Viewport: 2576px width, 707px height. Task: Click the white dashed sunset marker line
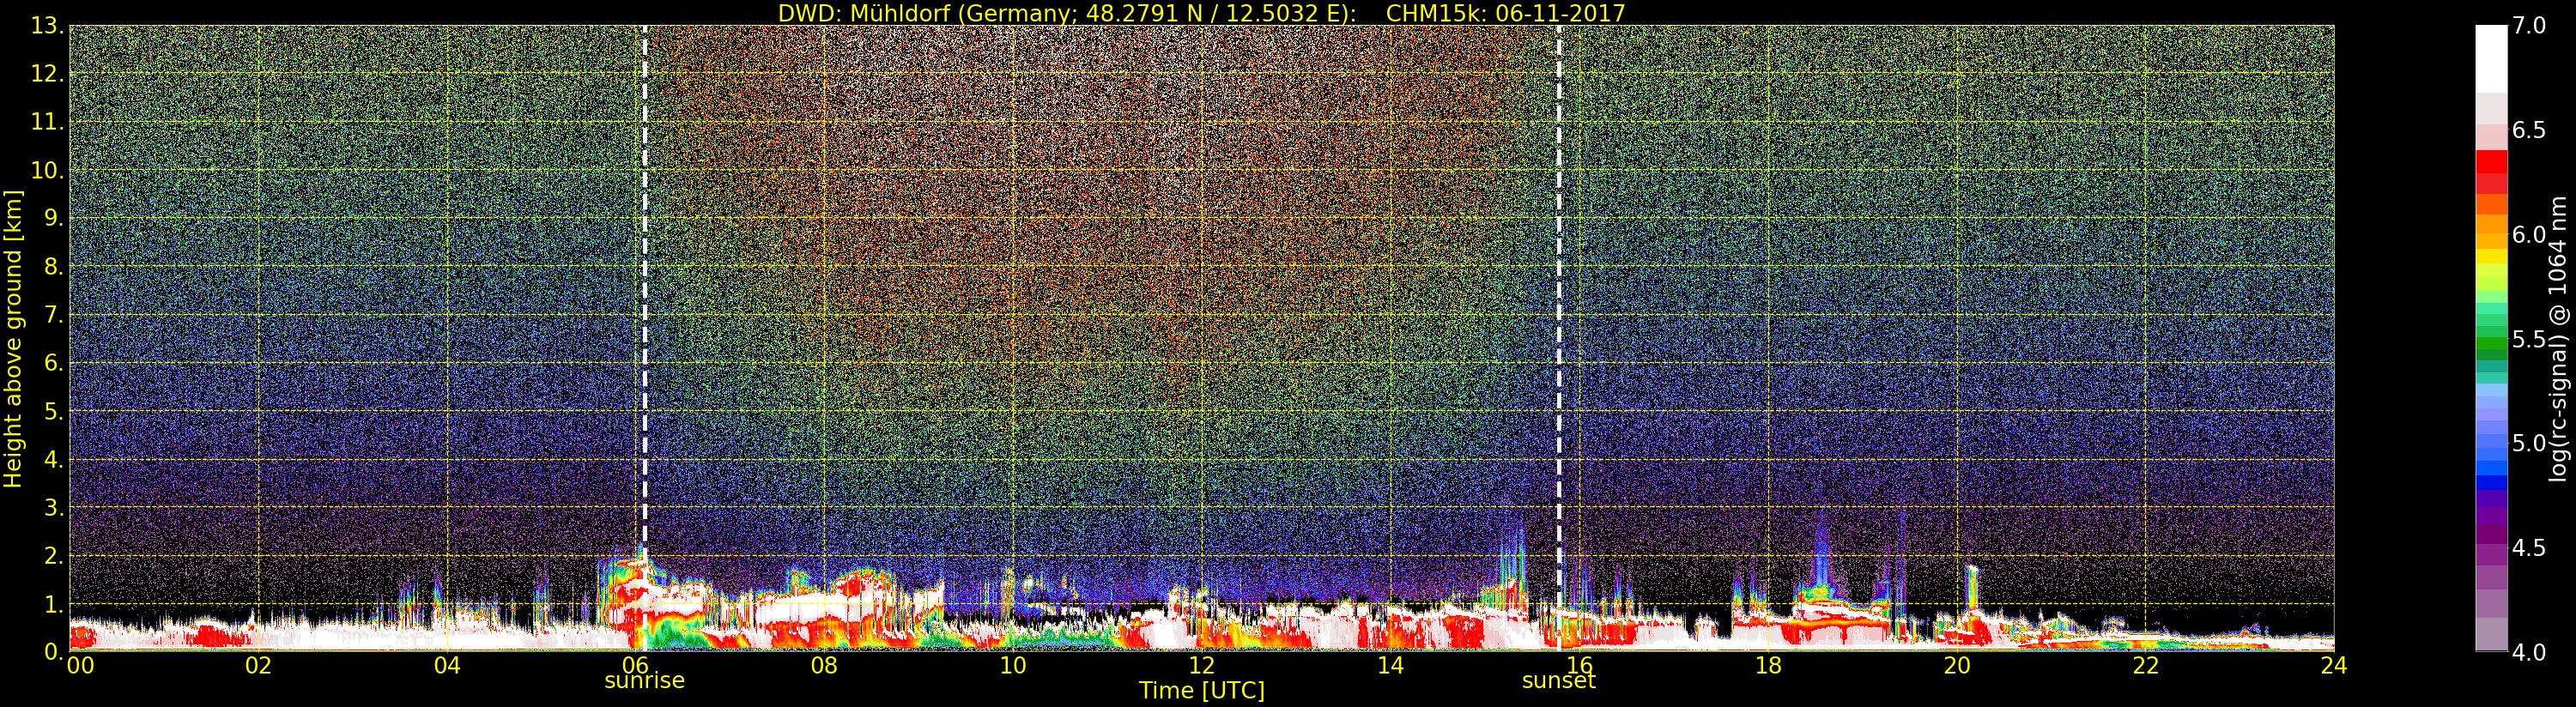[x=1558, y=338]
